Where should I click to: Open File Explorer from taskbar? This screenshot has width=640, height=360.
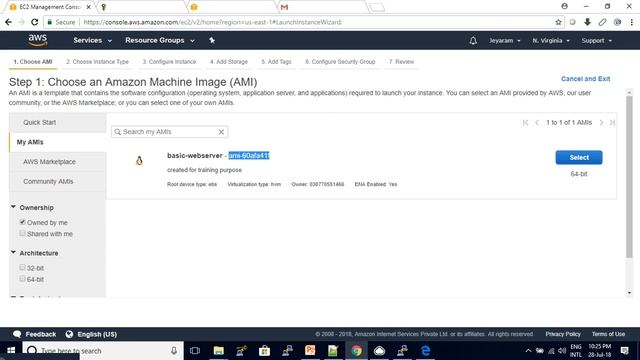point(218,351)
